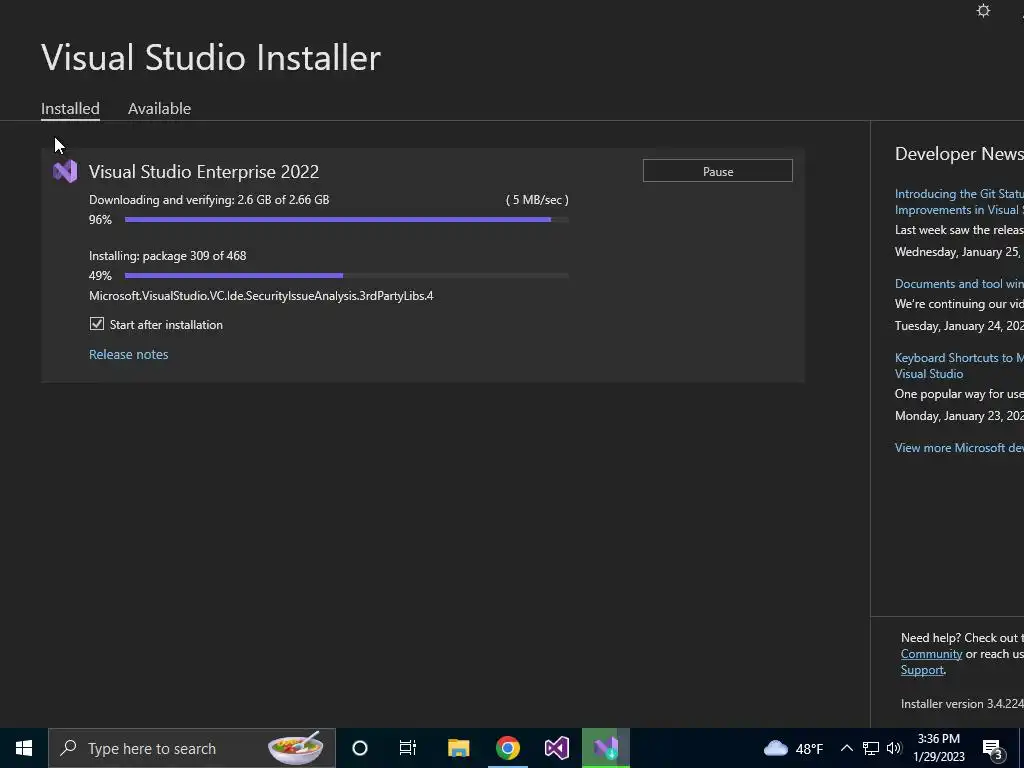Show hidden system tray icons
Screen dimensions: 1024x768
coord(846,748)
